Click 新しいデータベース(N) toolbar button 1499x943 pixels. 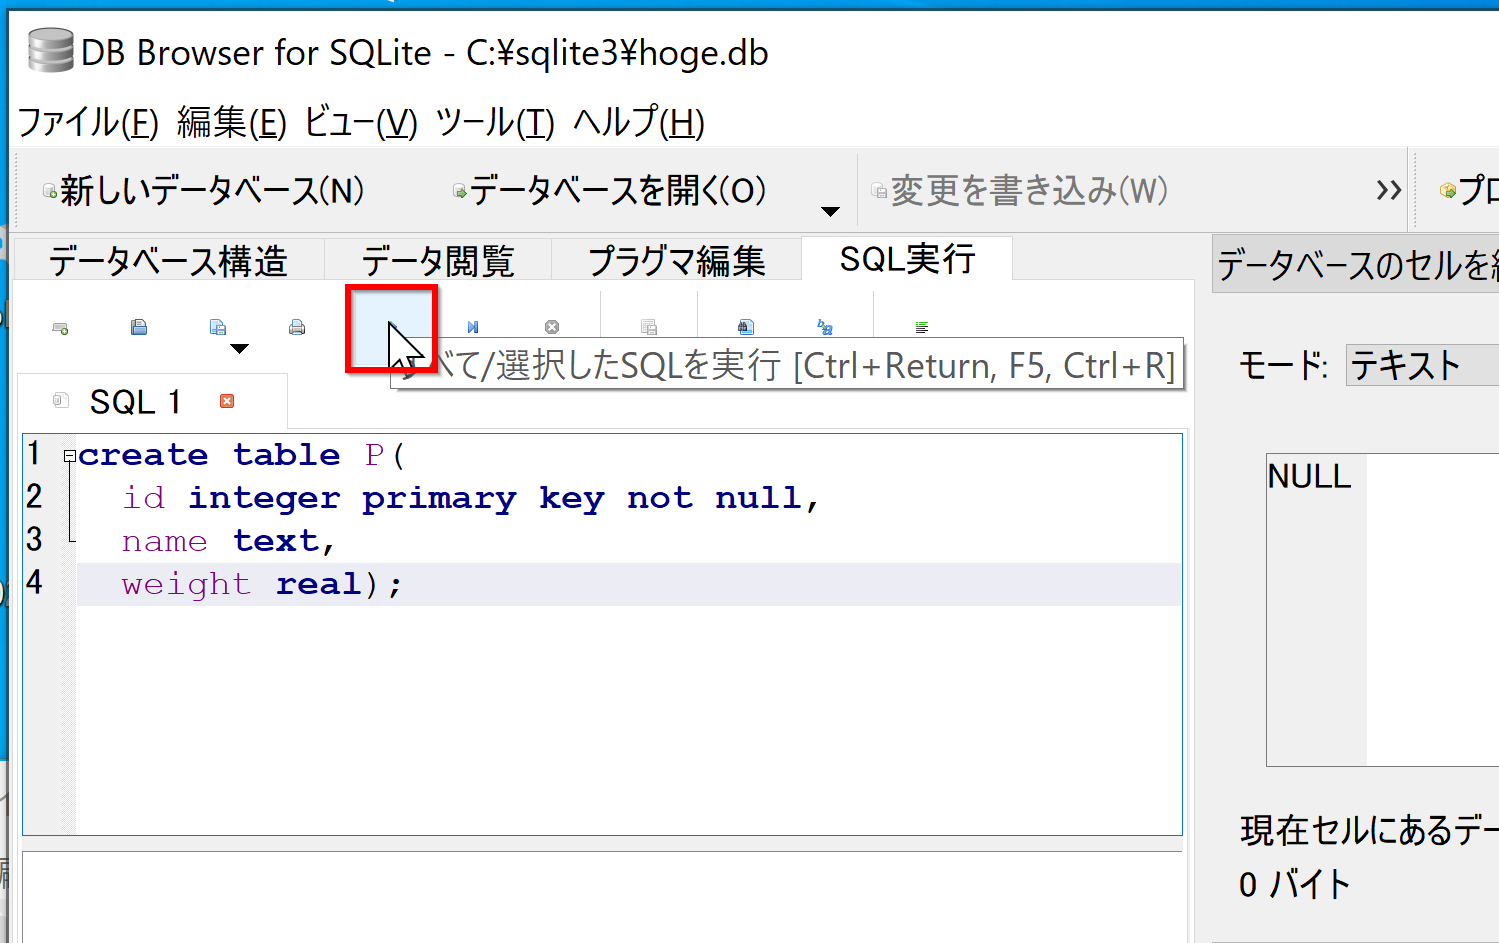pos(203,190)
